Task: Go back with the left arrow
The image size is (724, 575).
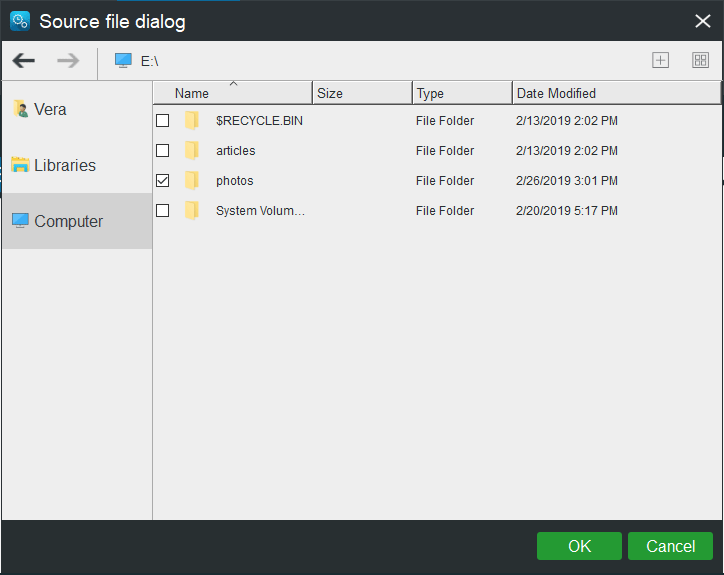Action: click(x=24, y=61)
